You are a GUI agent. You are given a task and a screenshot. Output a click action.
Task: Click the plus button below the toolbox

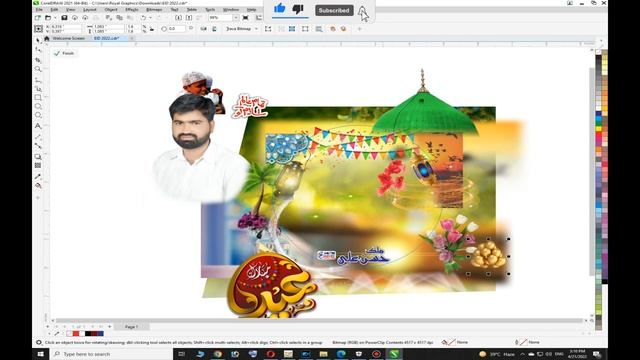[x=38, y=198]
